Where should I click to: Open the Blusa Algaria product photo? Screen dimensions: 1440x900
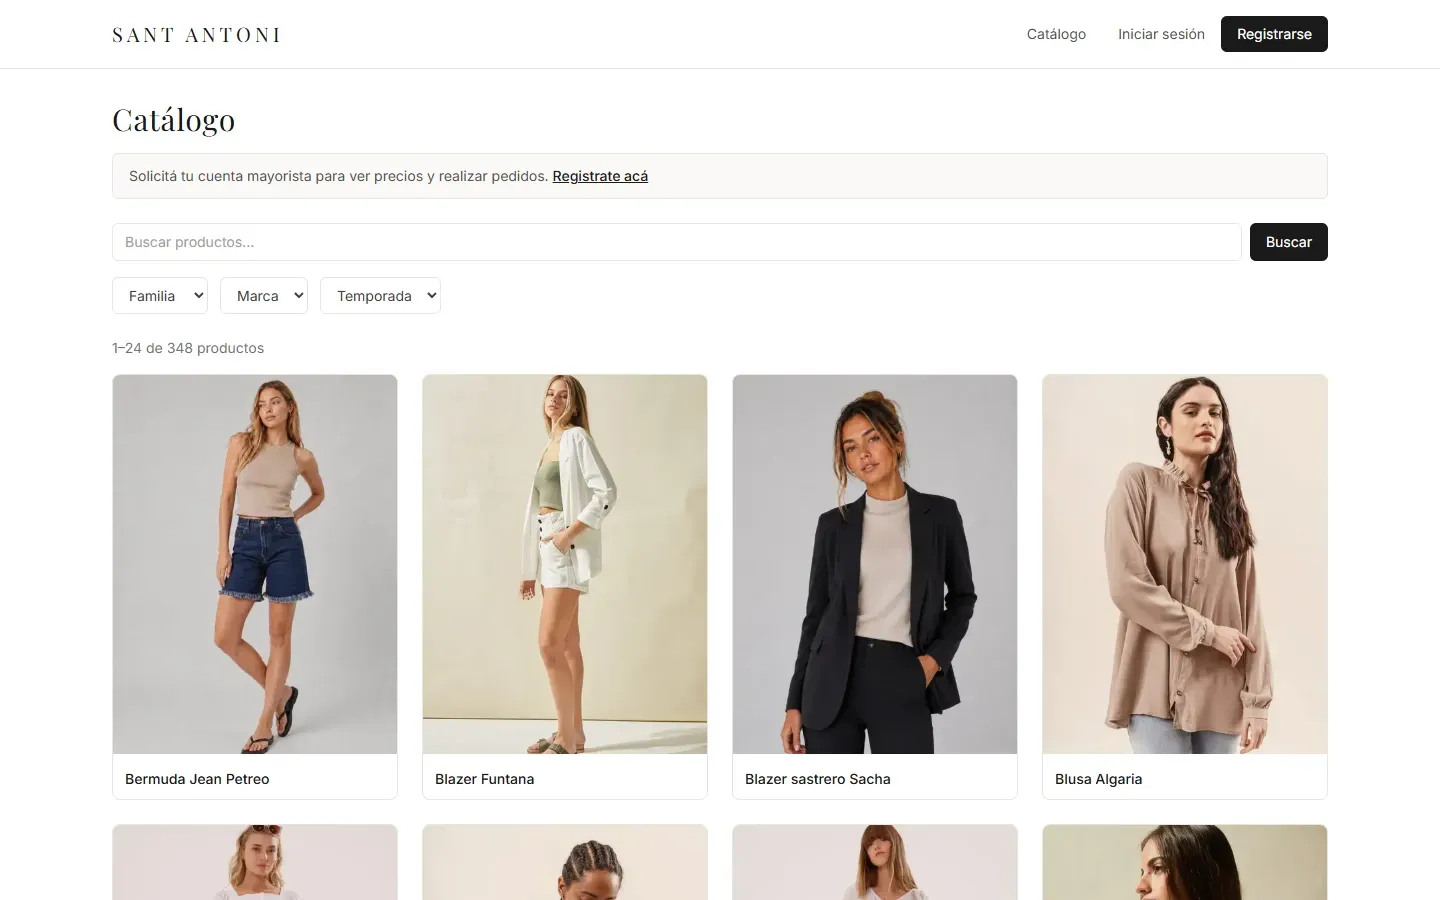1185,564
